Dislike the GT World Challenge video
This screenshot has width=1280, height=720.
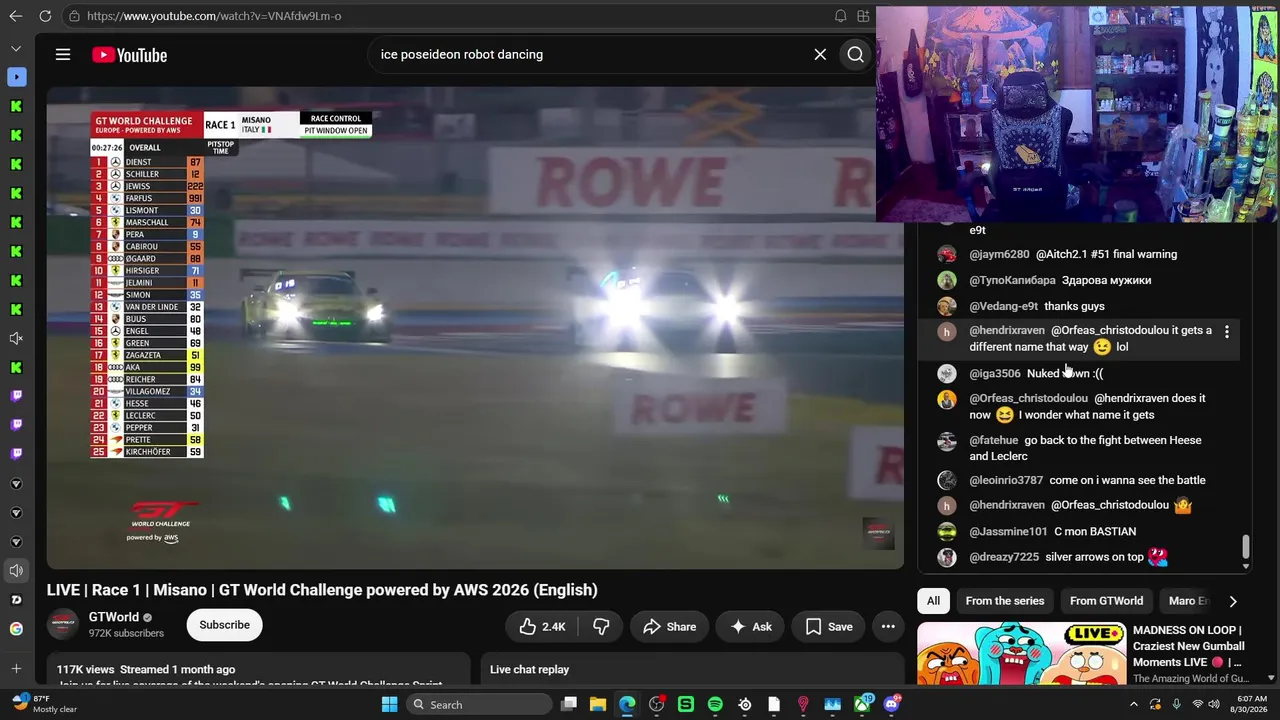tap(601, 627)
